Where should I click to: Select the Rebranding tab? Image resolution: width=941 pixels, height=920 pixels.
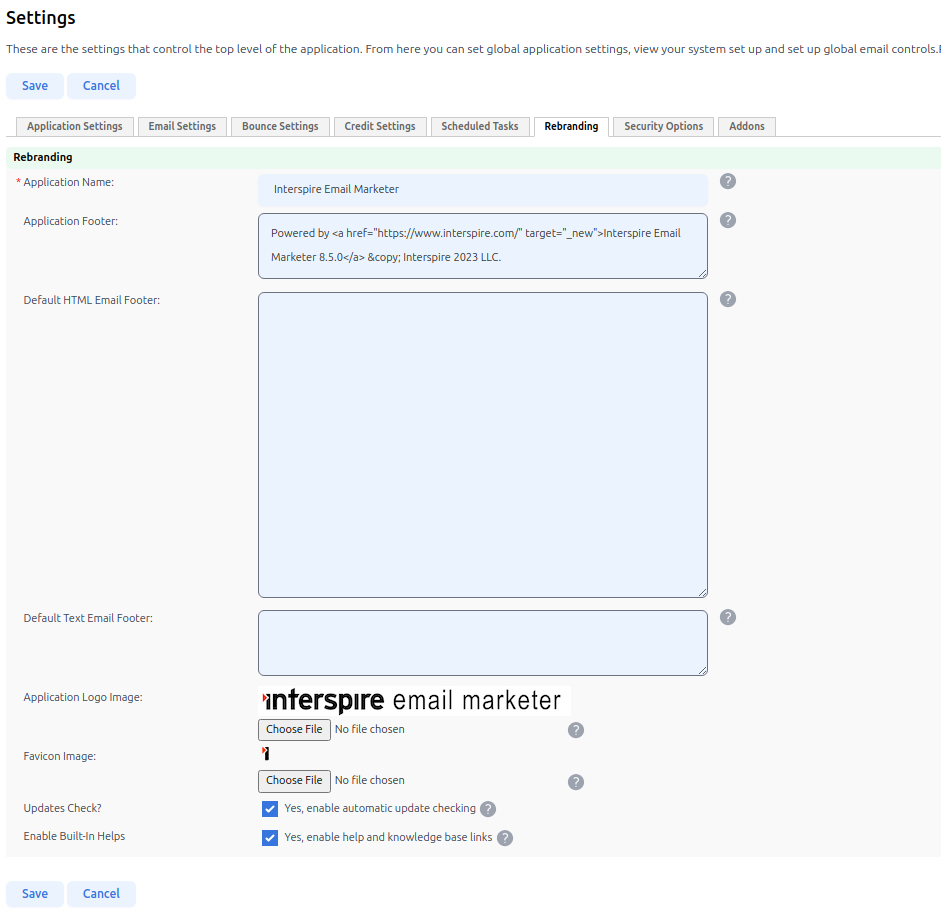point(571,127)
